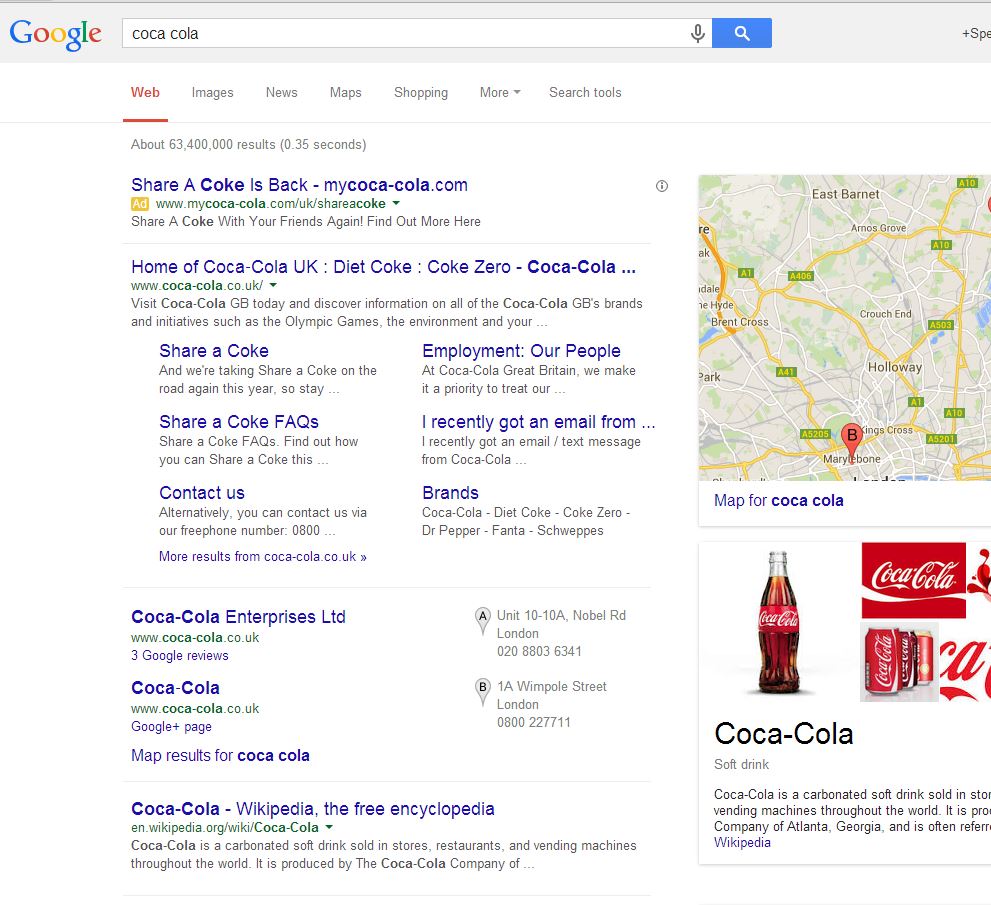991x905 pixels.
Task: Click Wikipedia link in knowledge panel
Action: (742, 842)
